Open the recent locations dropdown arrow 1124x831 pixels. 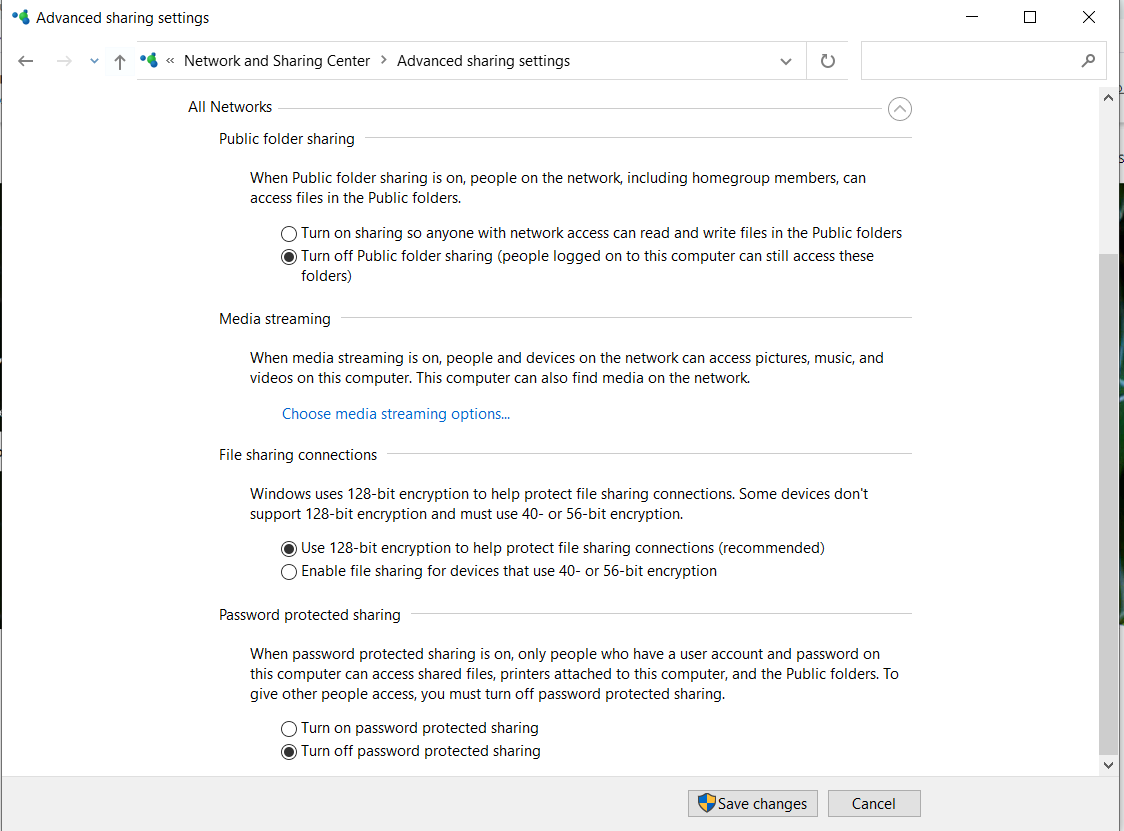tap(94, 61)
